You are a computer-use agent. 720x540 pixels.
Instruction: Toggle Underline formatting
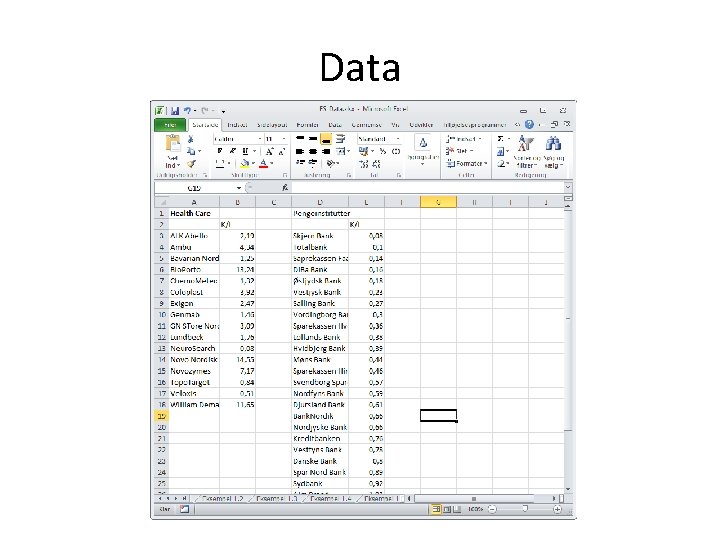[x=245, y=151]
